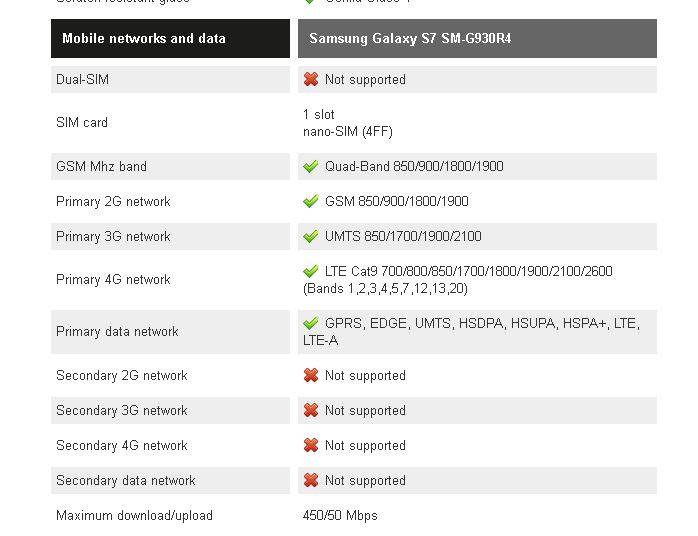
Task: Click the Quad-Band 850/900/1800/1900 text
Action: click(x=414, y=166)
